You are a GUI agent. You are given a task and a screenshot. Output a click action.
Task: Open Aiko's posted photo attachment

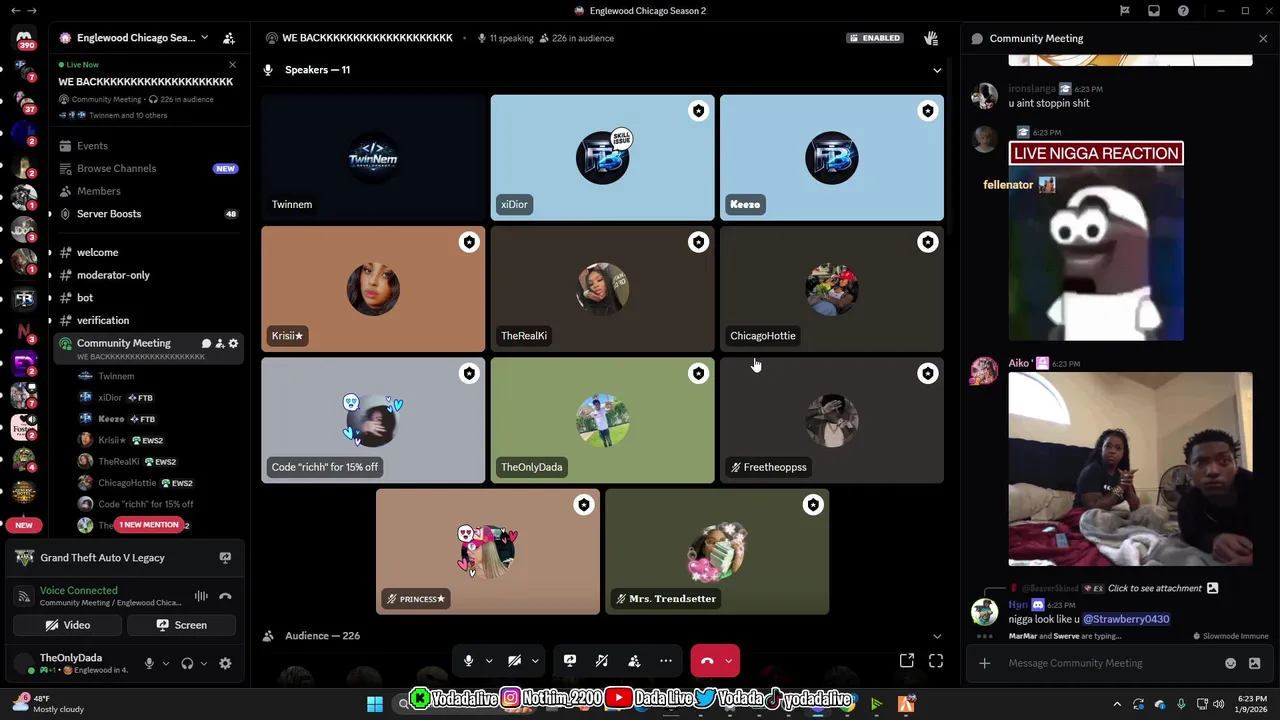(x=1130, y=469)
